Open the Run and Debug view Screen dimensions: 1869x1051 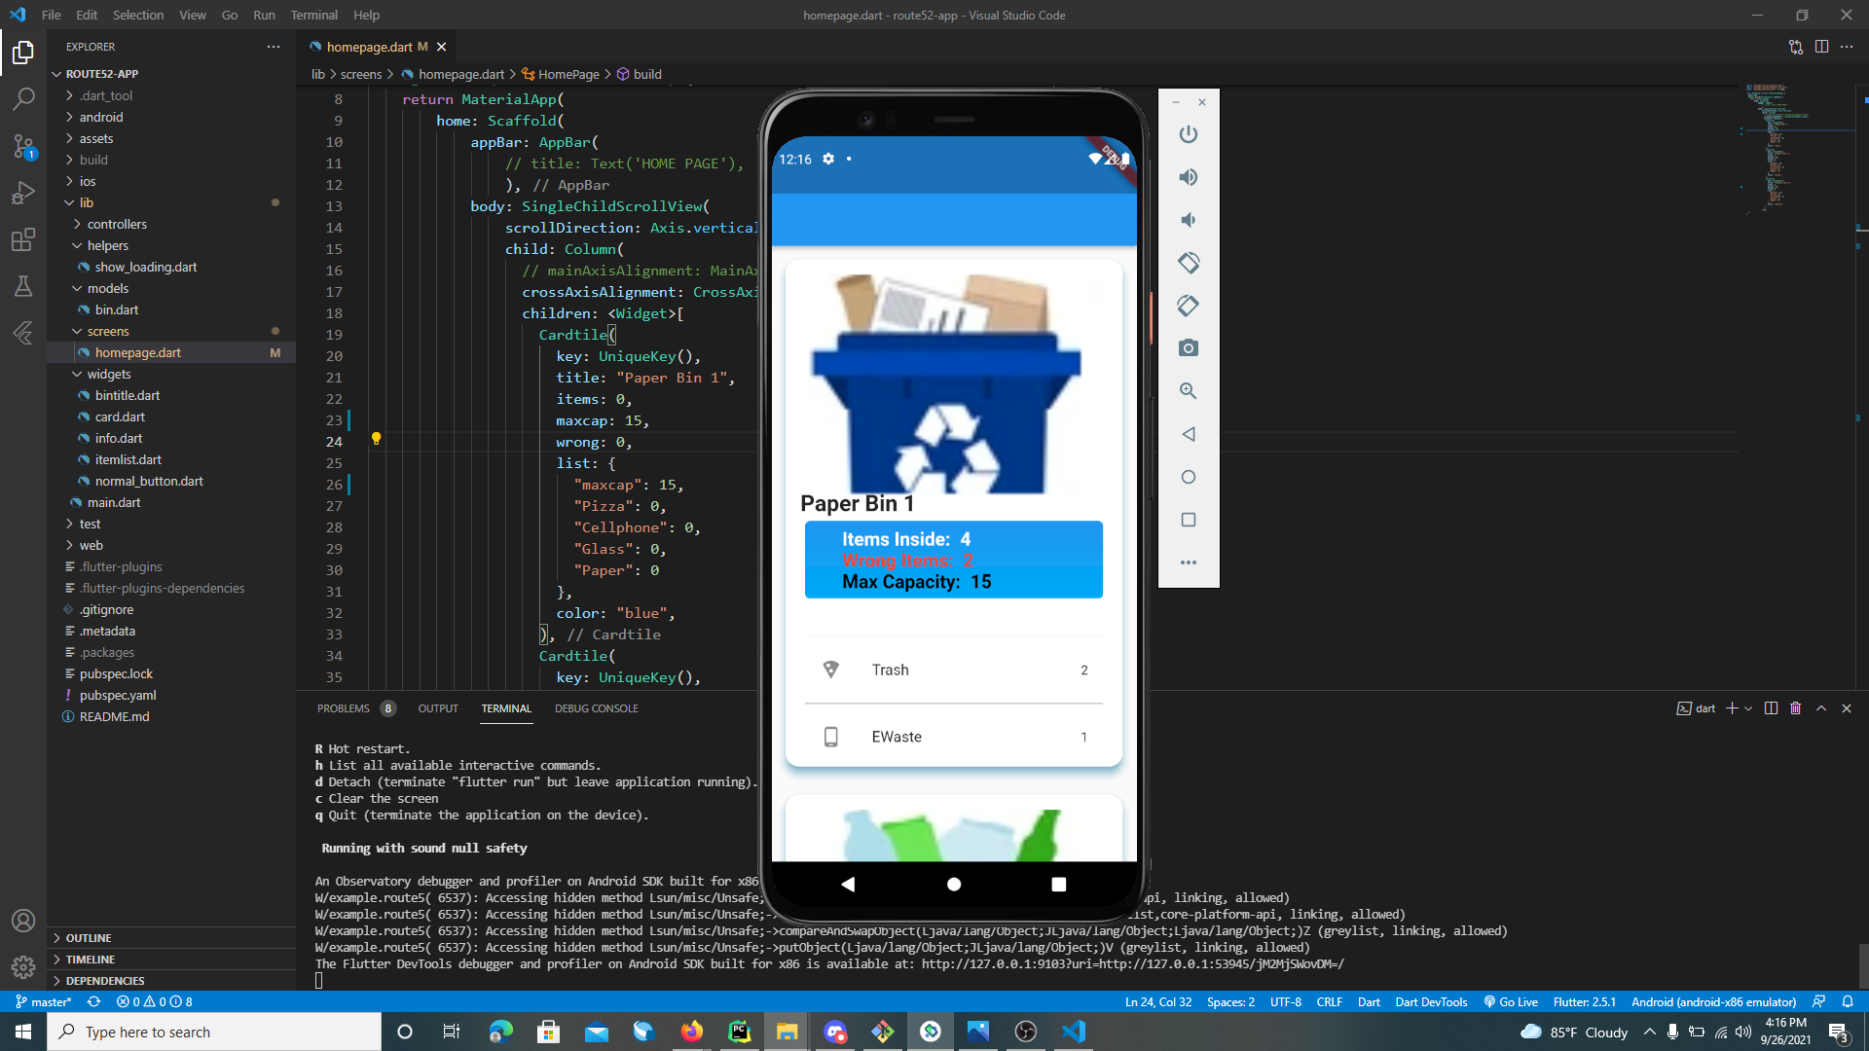click(23, 192)
